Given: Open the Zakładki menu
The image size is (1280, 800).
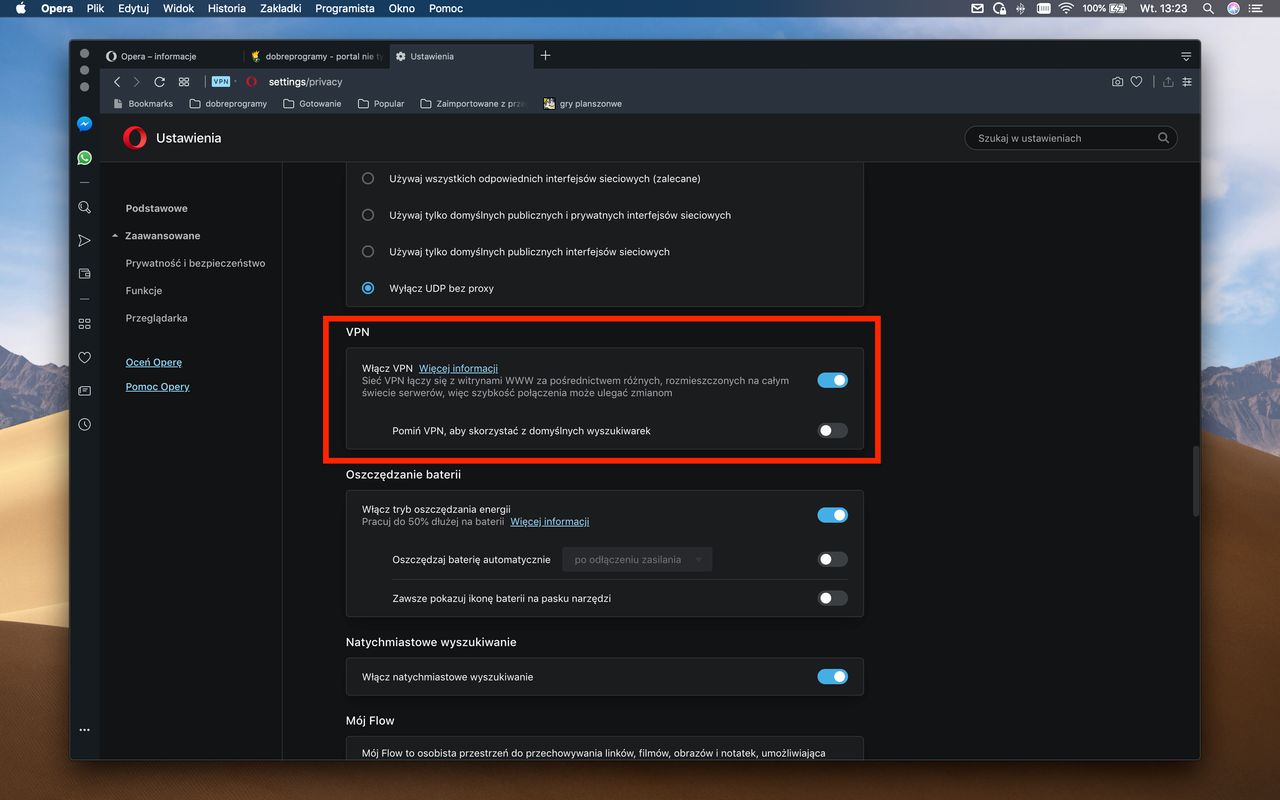Looking at the screenshot, I should [280, 8].
